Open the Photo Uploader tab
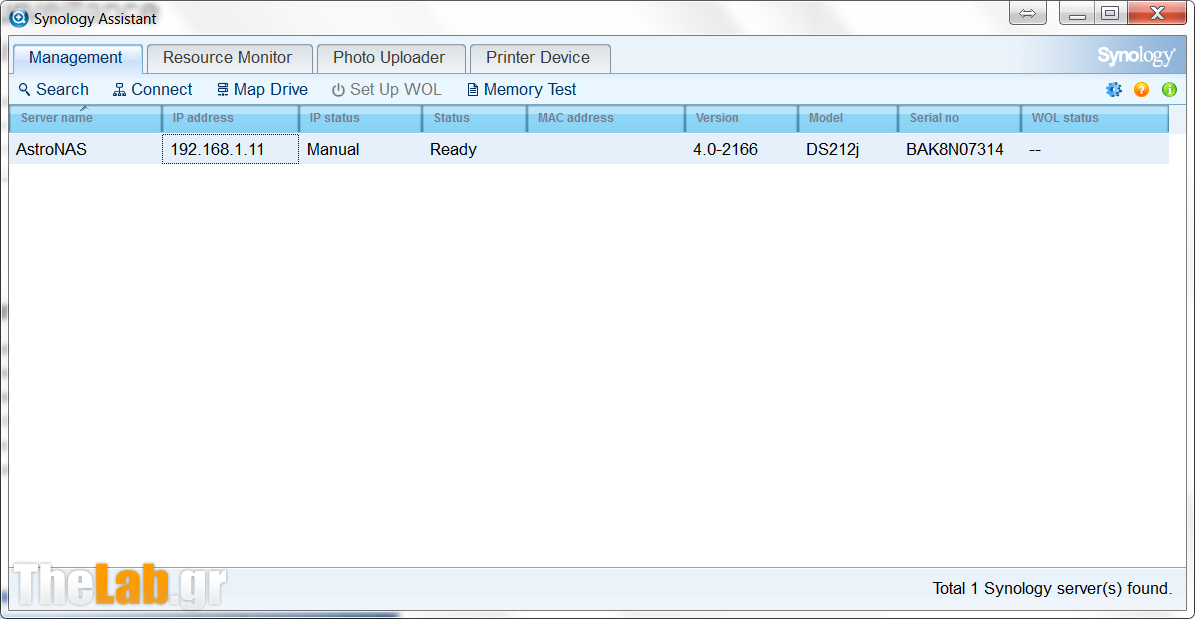 pos(389,58)
